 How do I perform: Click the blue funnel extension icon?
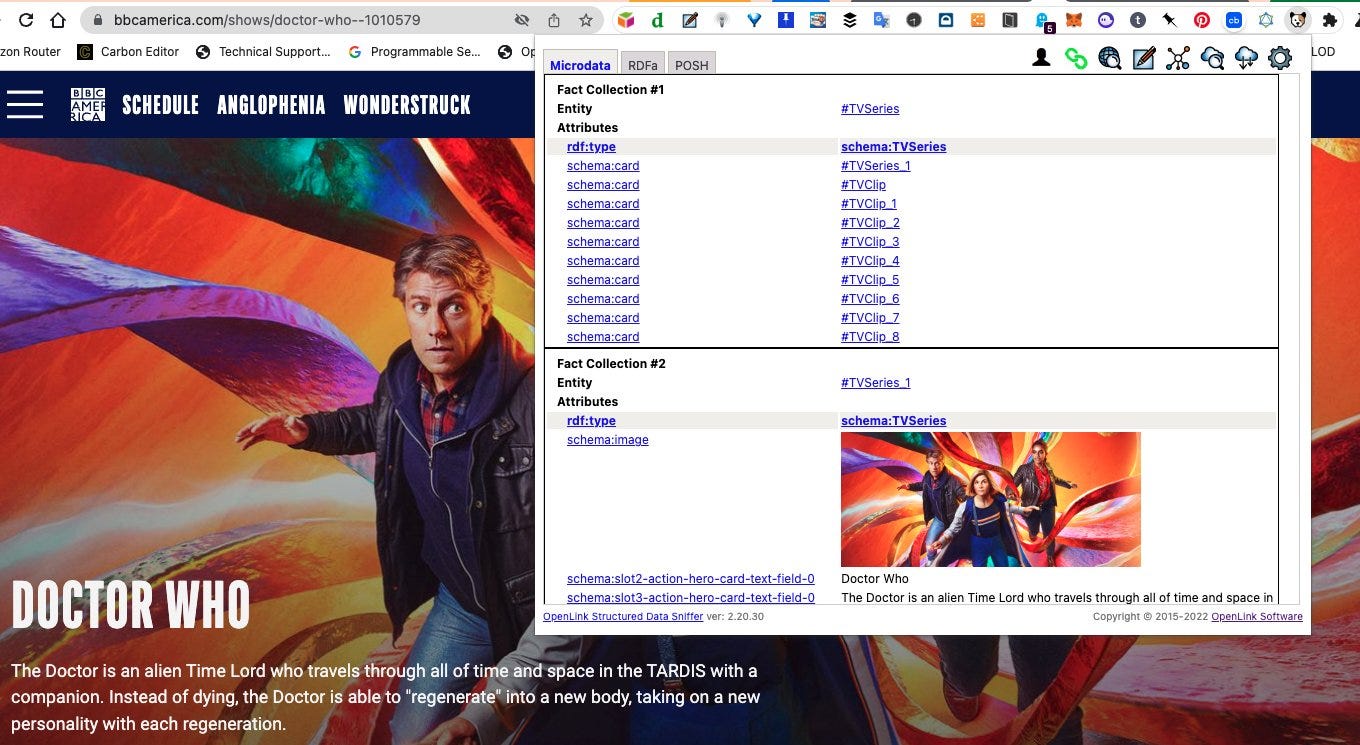(754, 20)
